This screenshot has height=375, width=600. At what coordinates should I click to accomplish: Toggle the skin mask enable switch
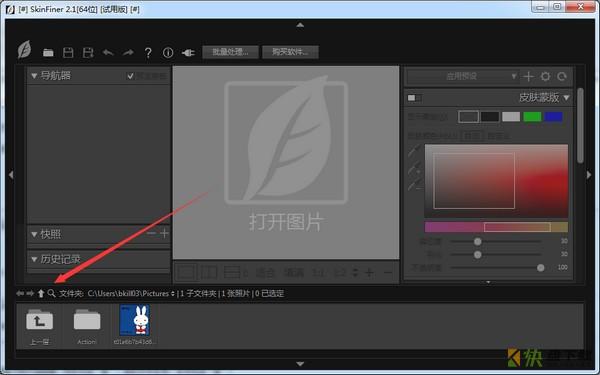coord(414,98)
